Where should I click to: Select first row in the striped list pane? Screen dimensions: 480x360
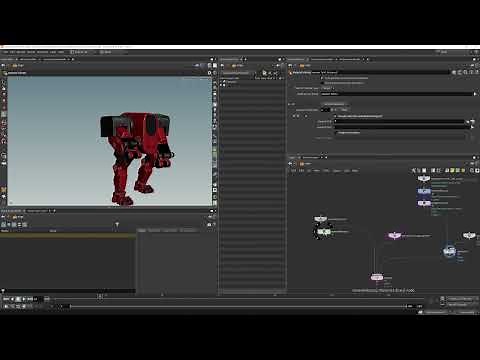click(x=252, y=82)
